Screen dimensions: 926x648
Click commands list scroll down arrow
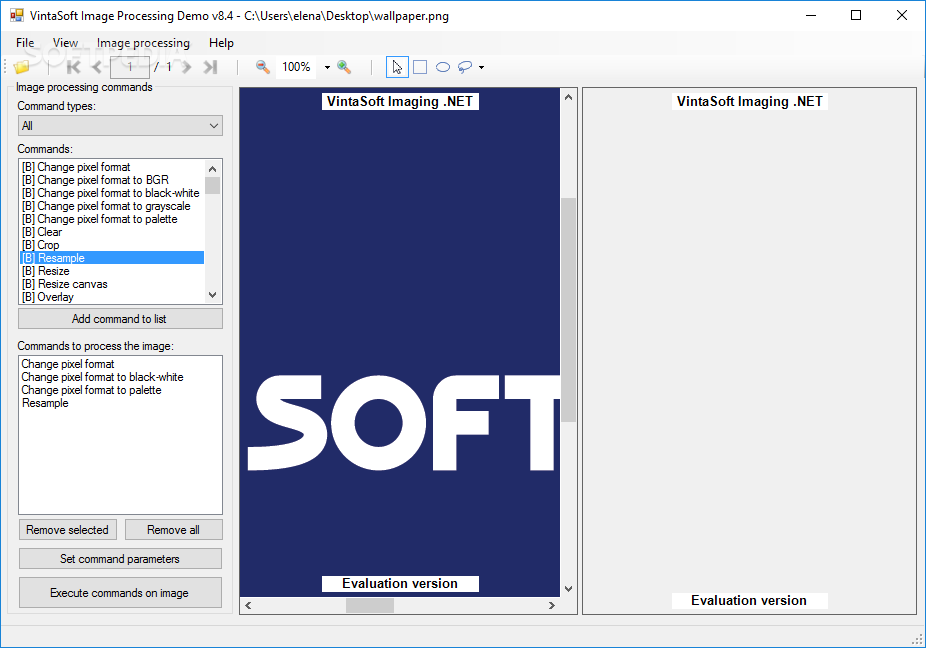tap(213, 295)
